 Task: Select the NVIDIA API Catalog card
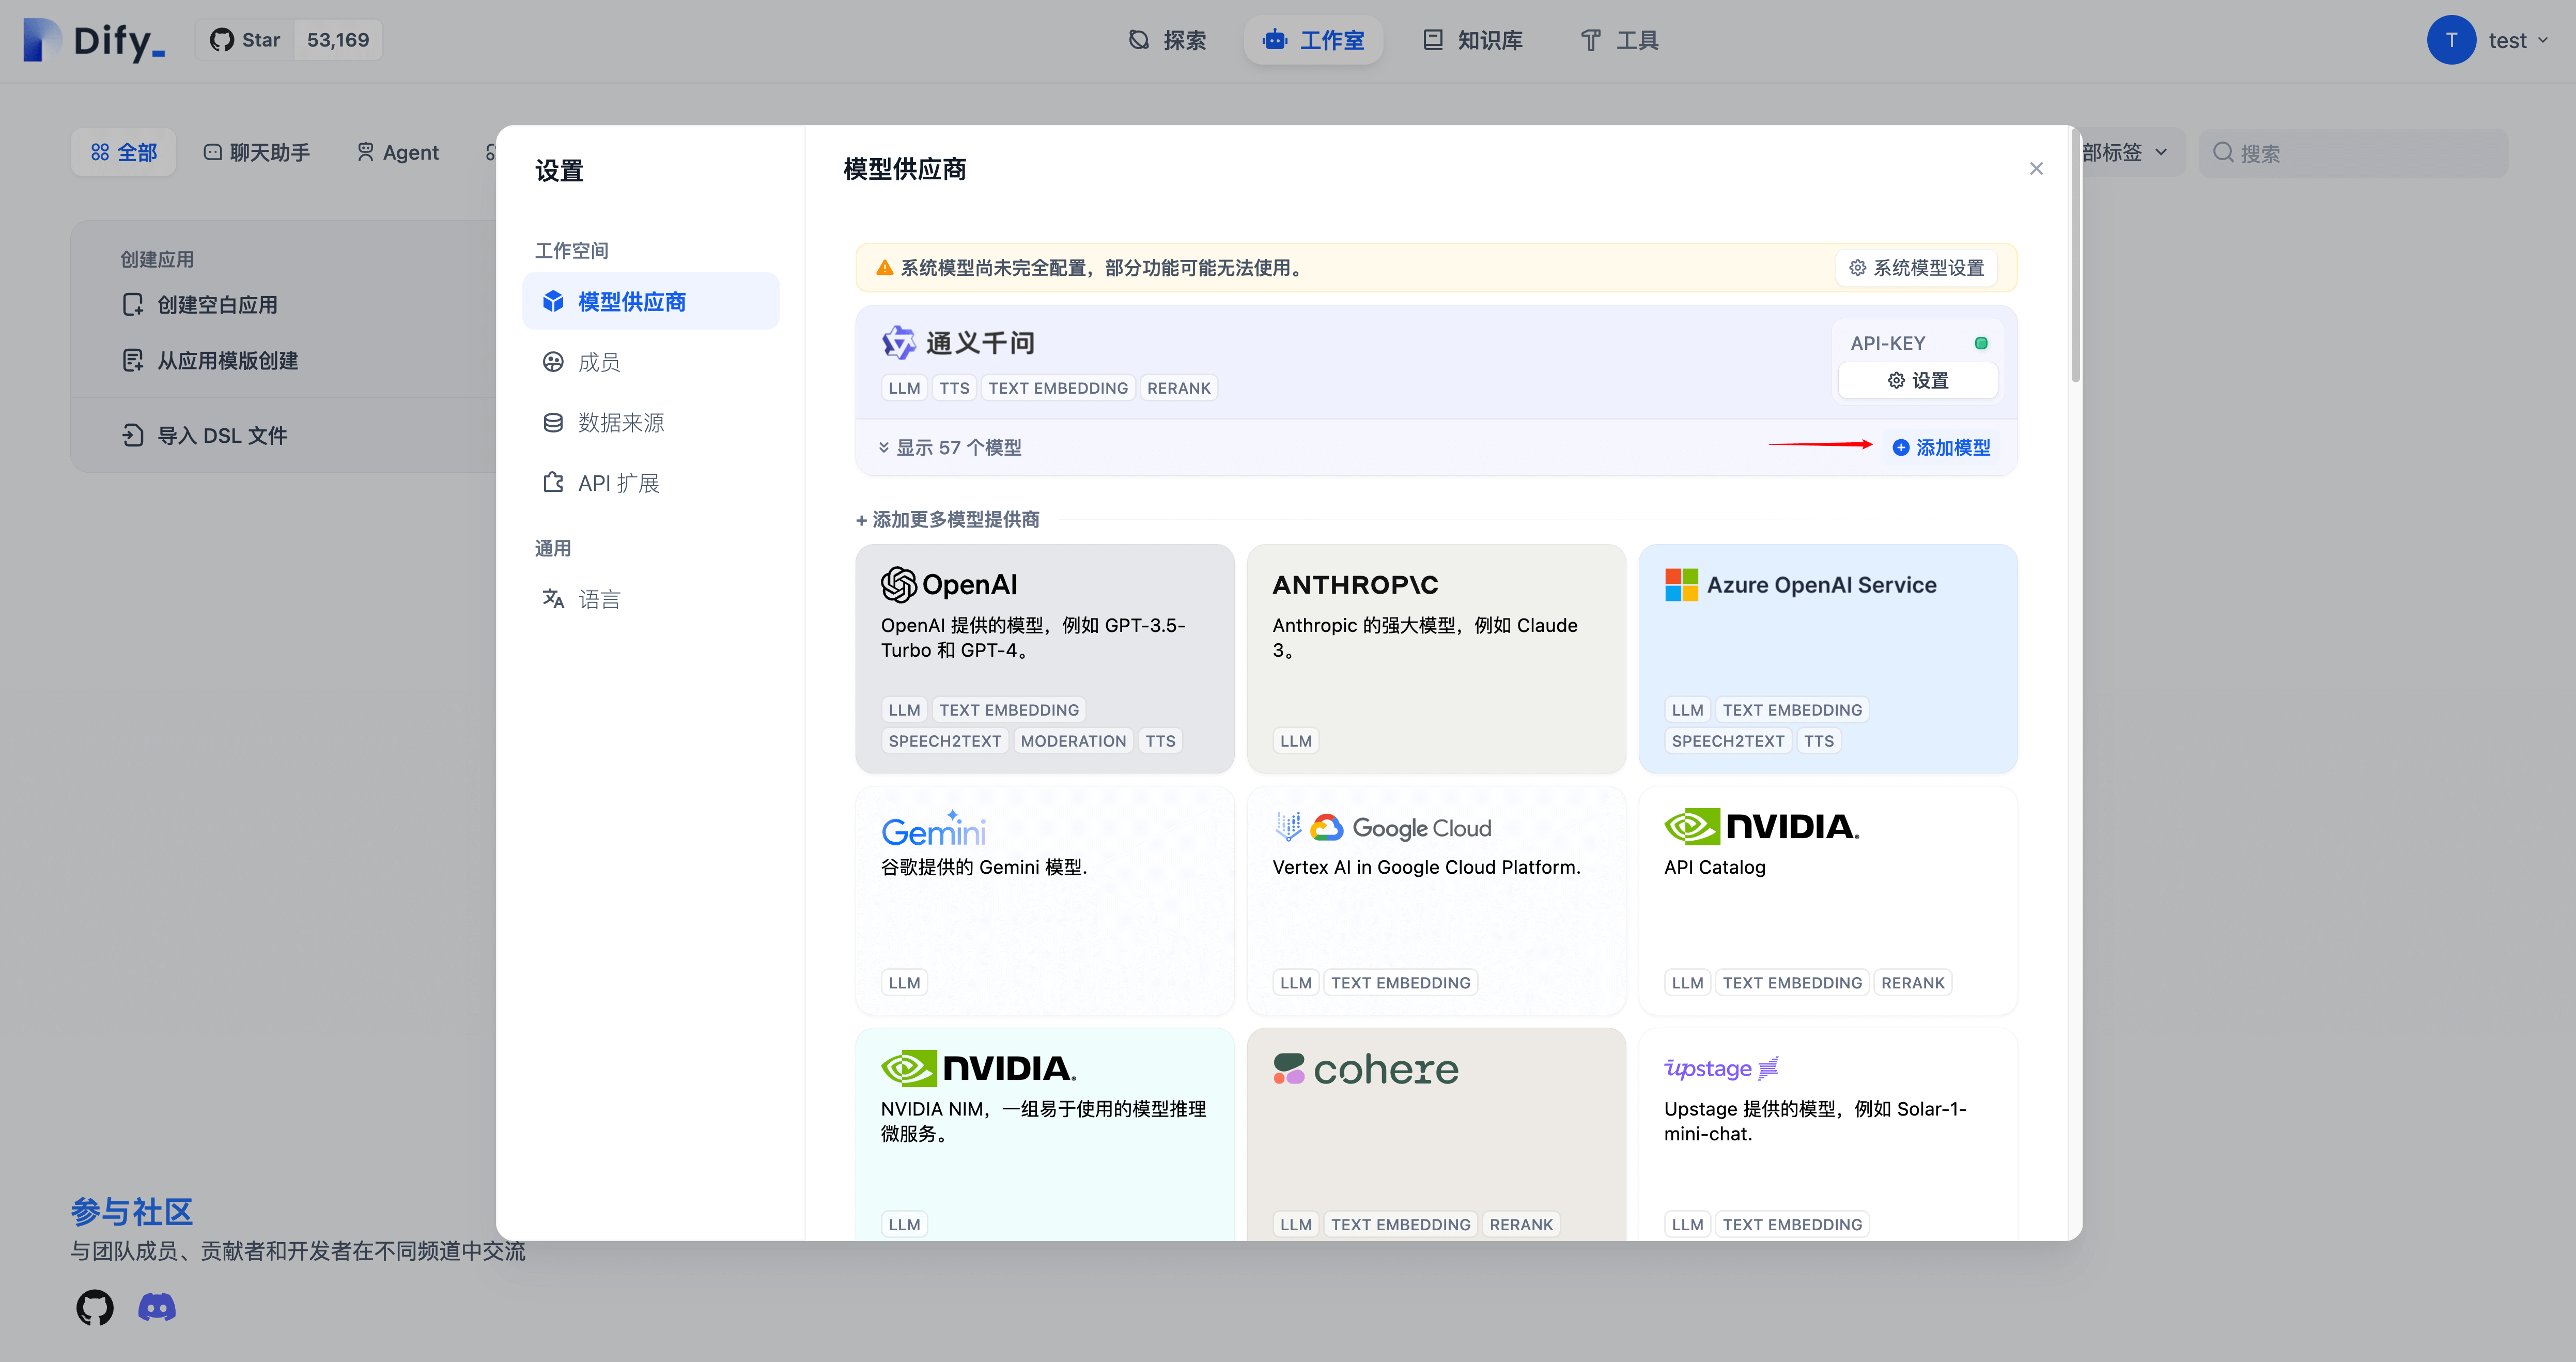point(1827,900)
